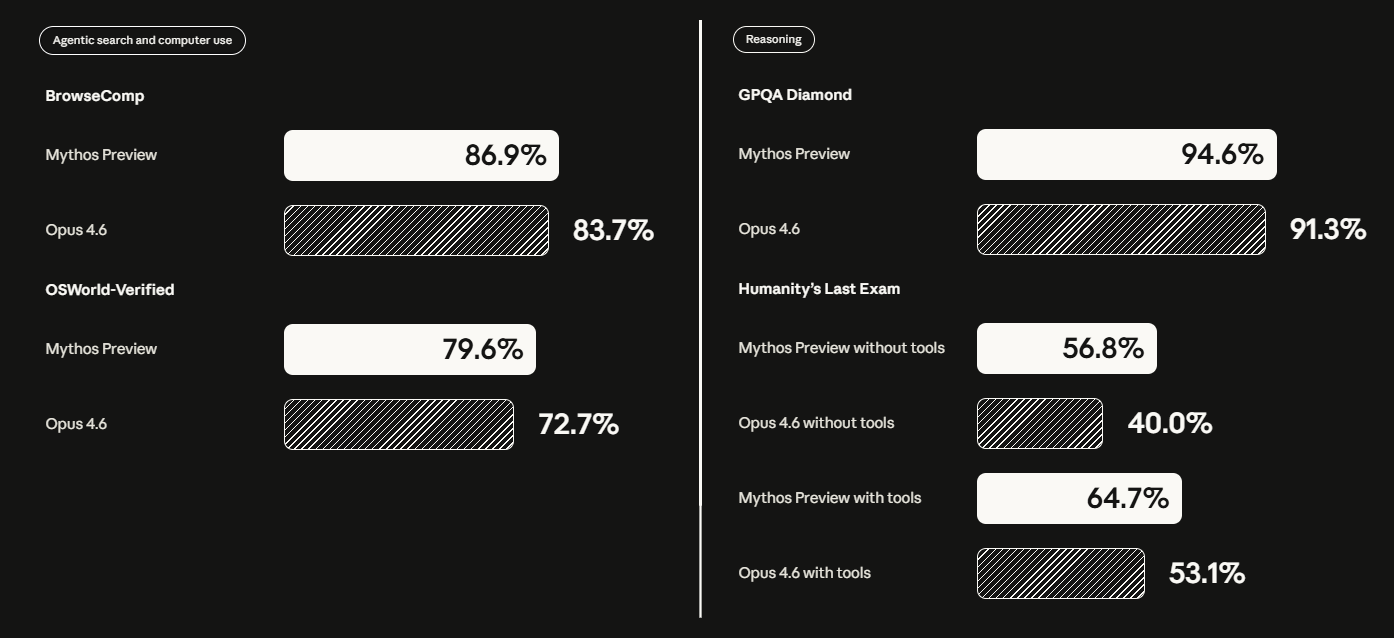Viewport: 1394px width, 638px height.
Task: Select the GPQA Diamond benchmark heading
Action: [x=795, y=95]
